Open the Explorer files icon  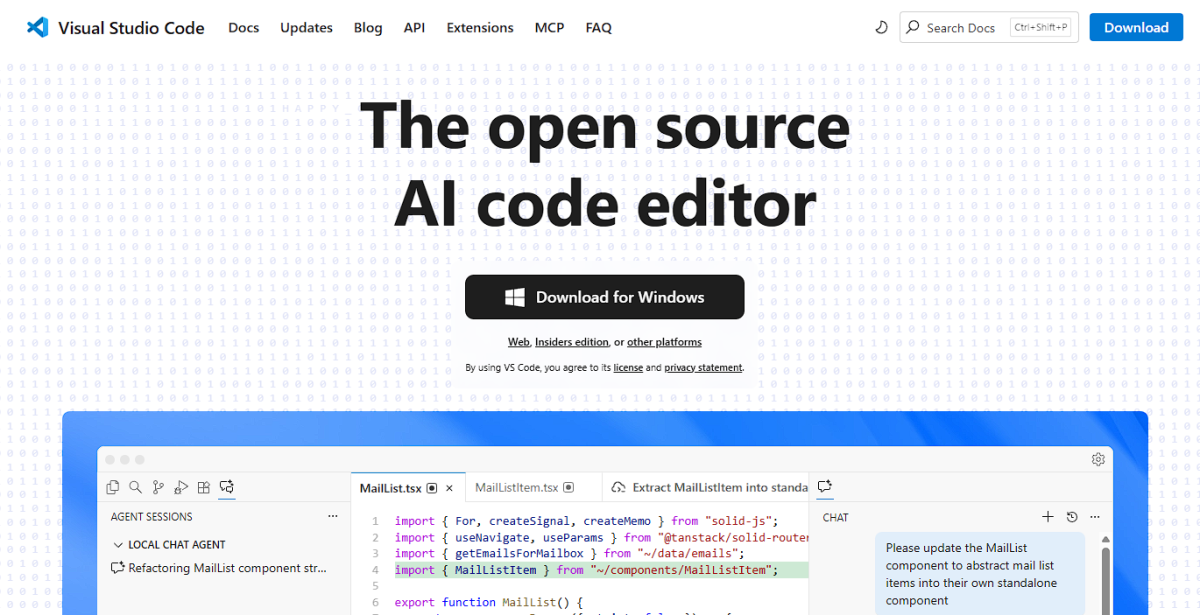[113, 487]
